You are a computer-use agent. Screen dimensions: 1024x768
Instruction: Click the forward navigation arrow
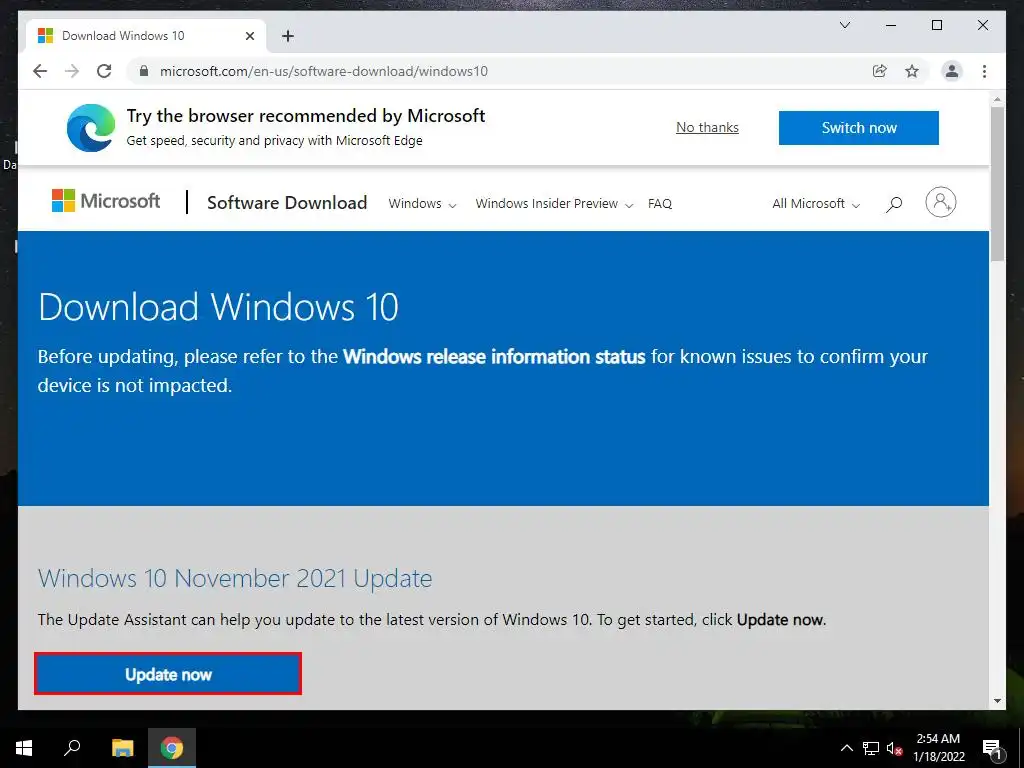(x=72, y=71)
